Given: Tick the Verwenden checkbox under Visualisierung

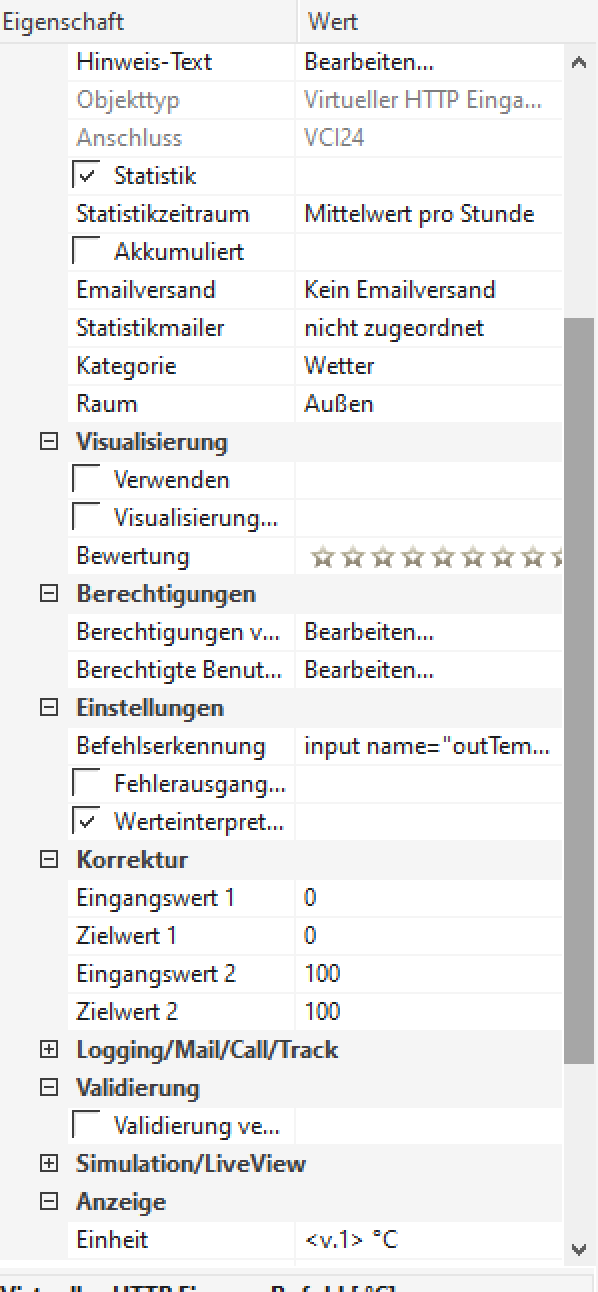Looking at the screenshot, I should tap(88, 480).
